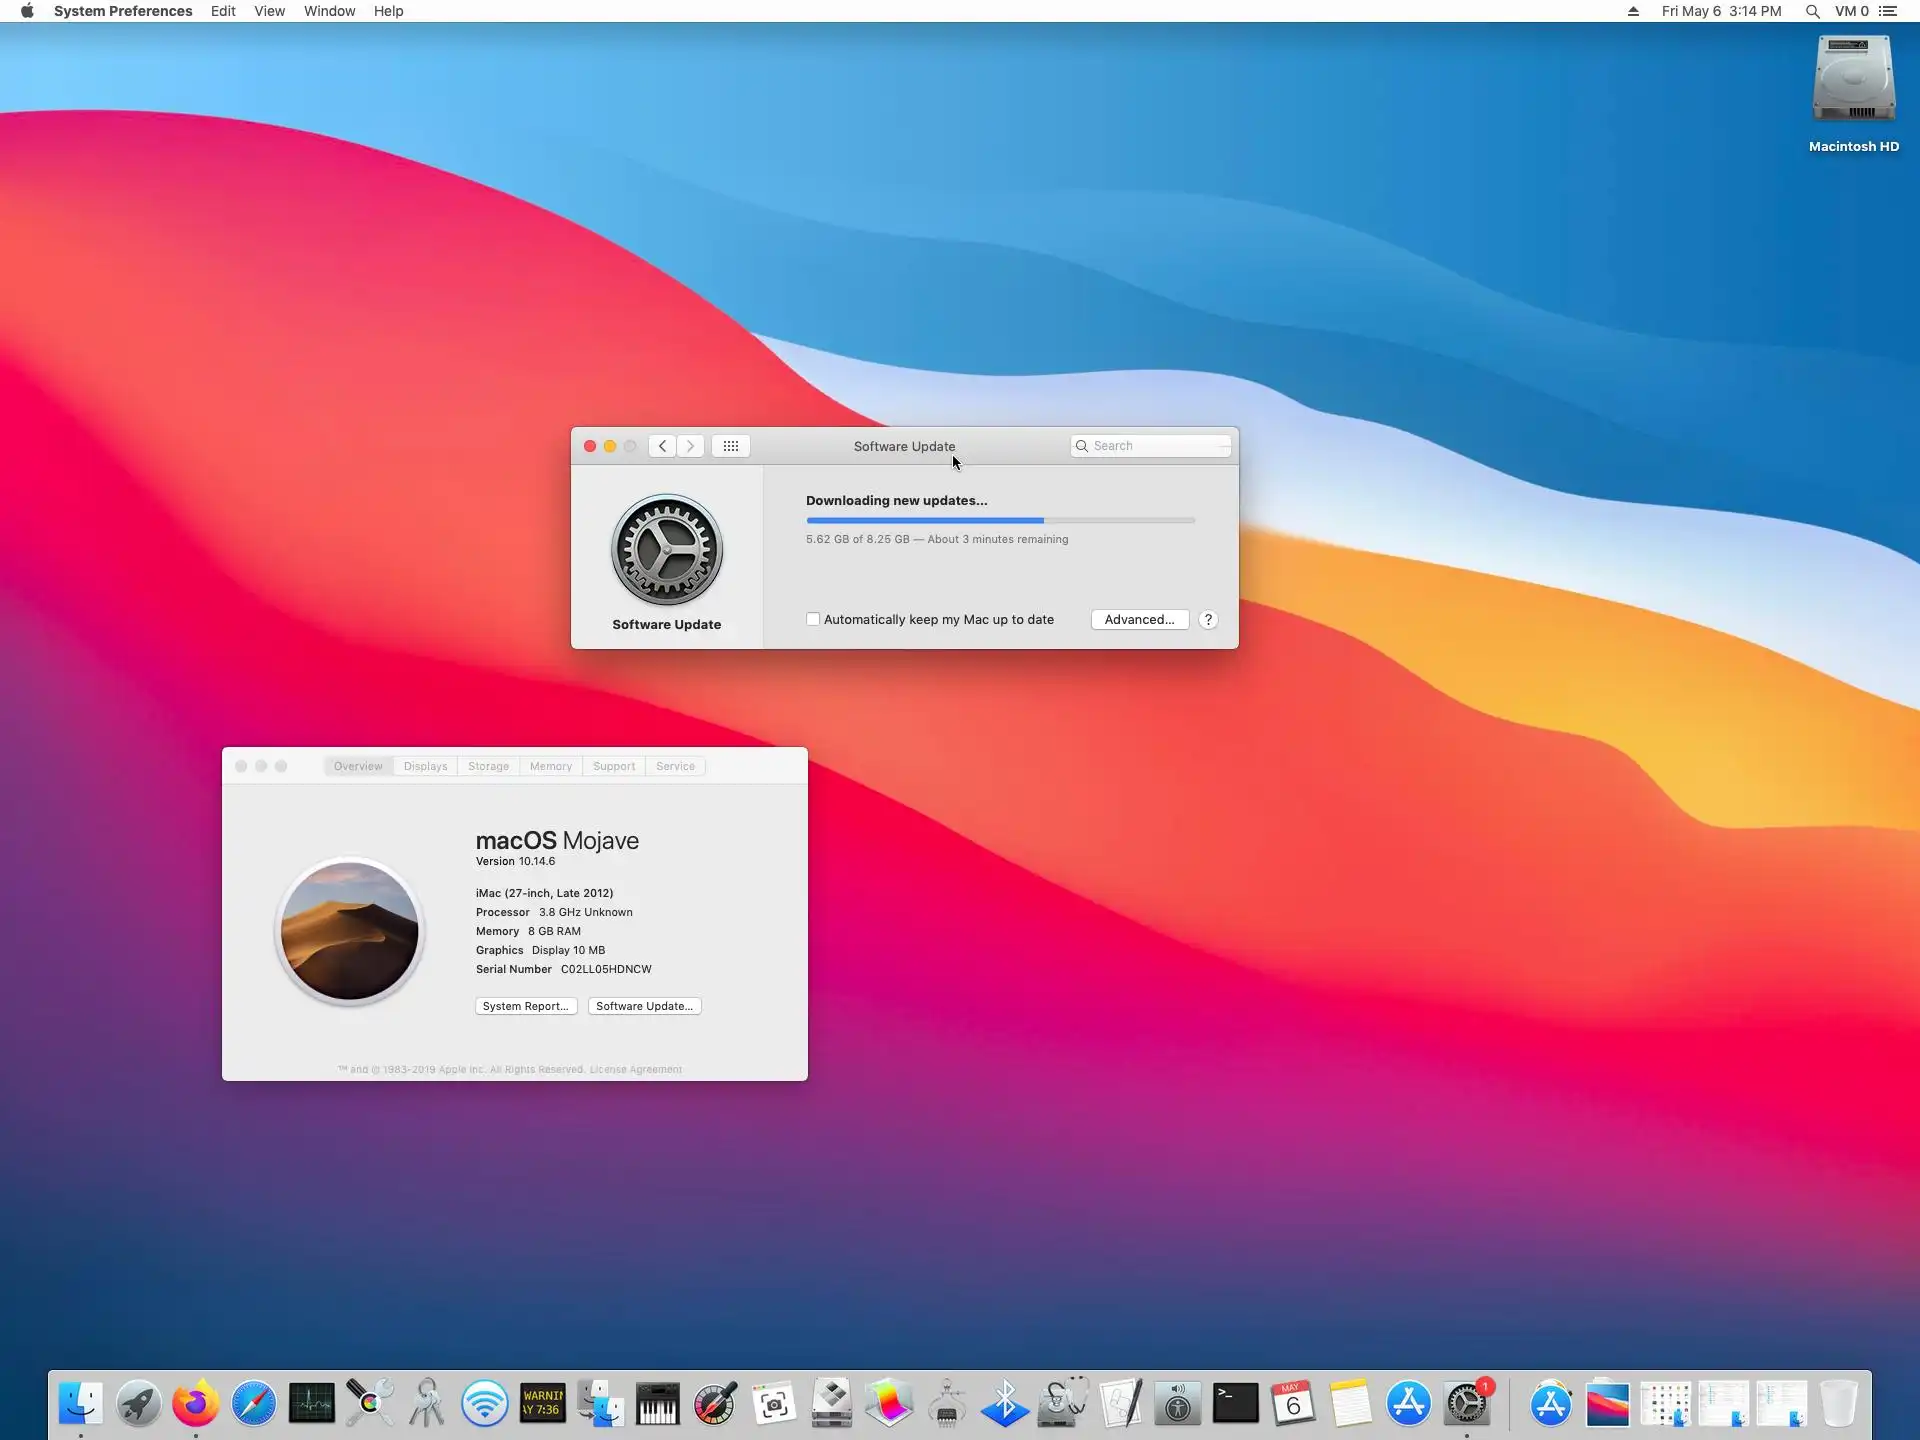
Task: Open Firefox from the Dock
Action: pos(196,1404)
